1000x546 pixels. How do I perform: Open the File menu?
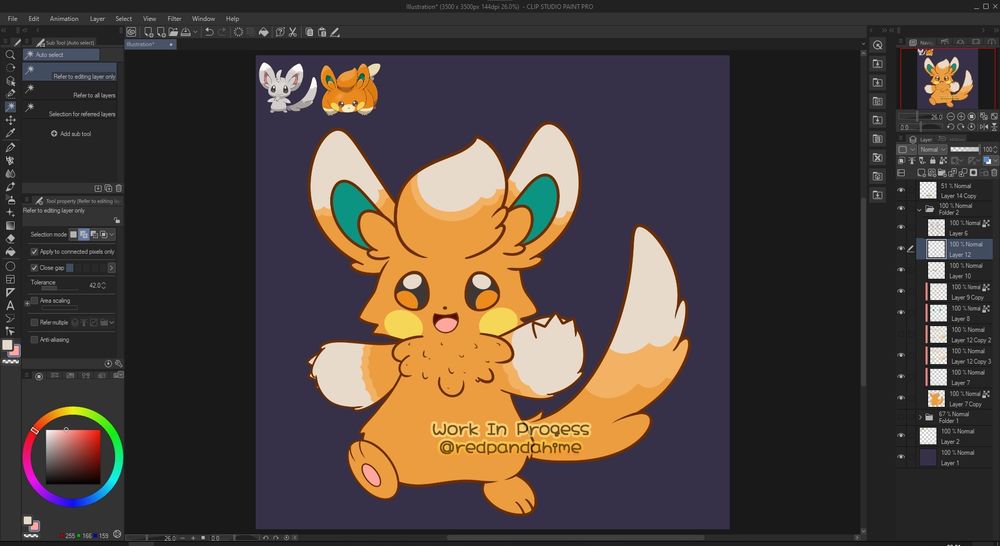(12, 18)
